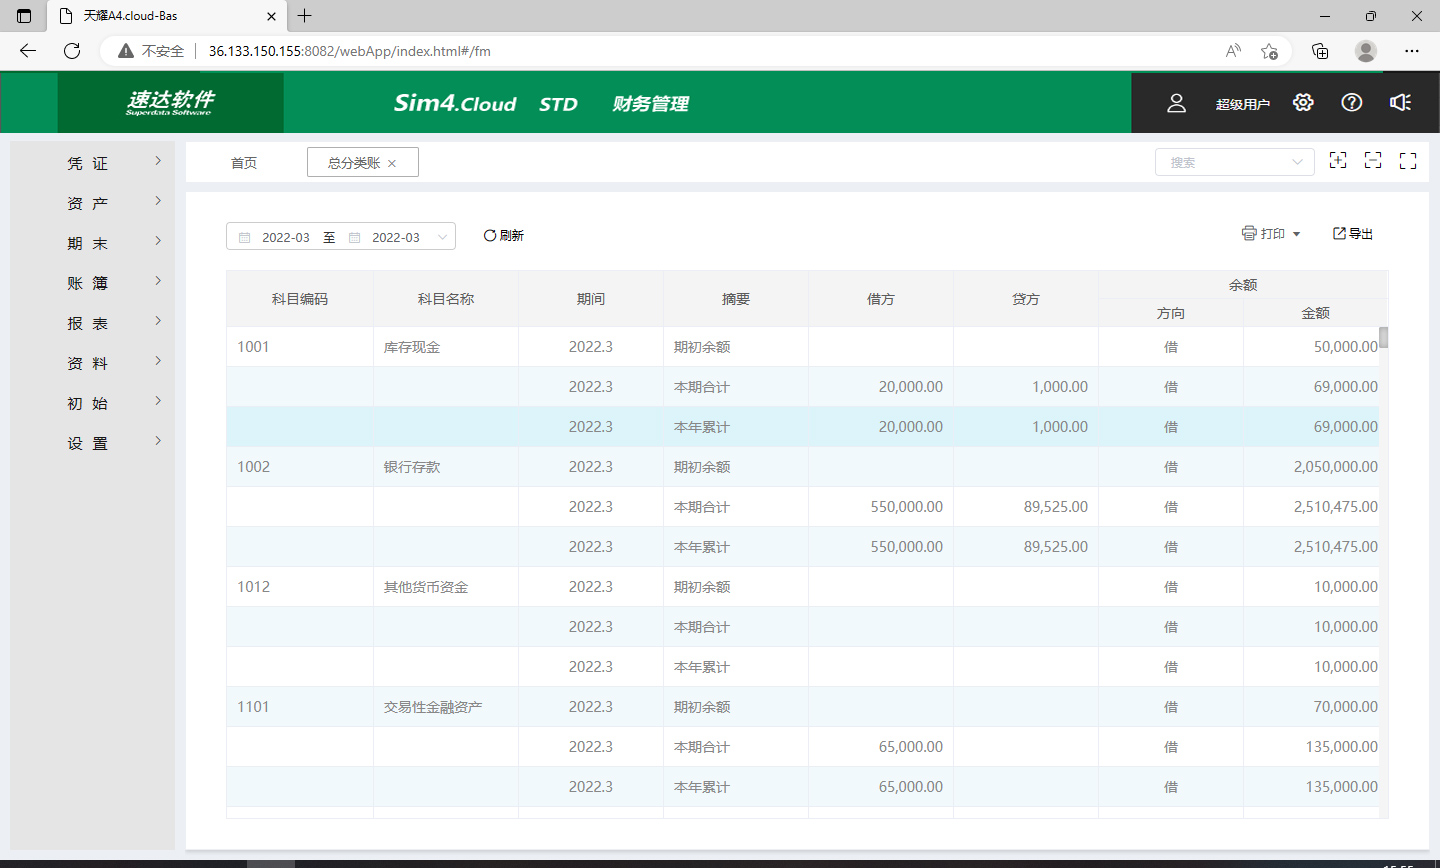Open settings gear icon in header
Viewport: 1440px width, 868px height.
point(1302,103)
